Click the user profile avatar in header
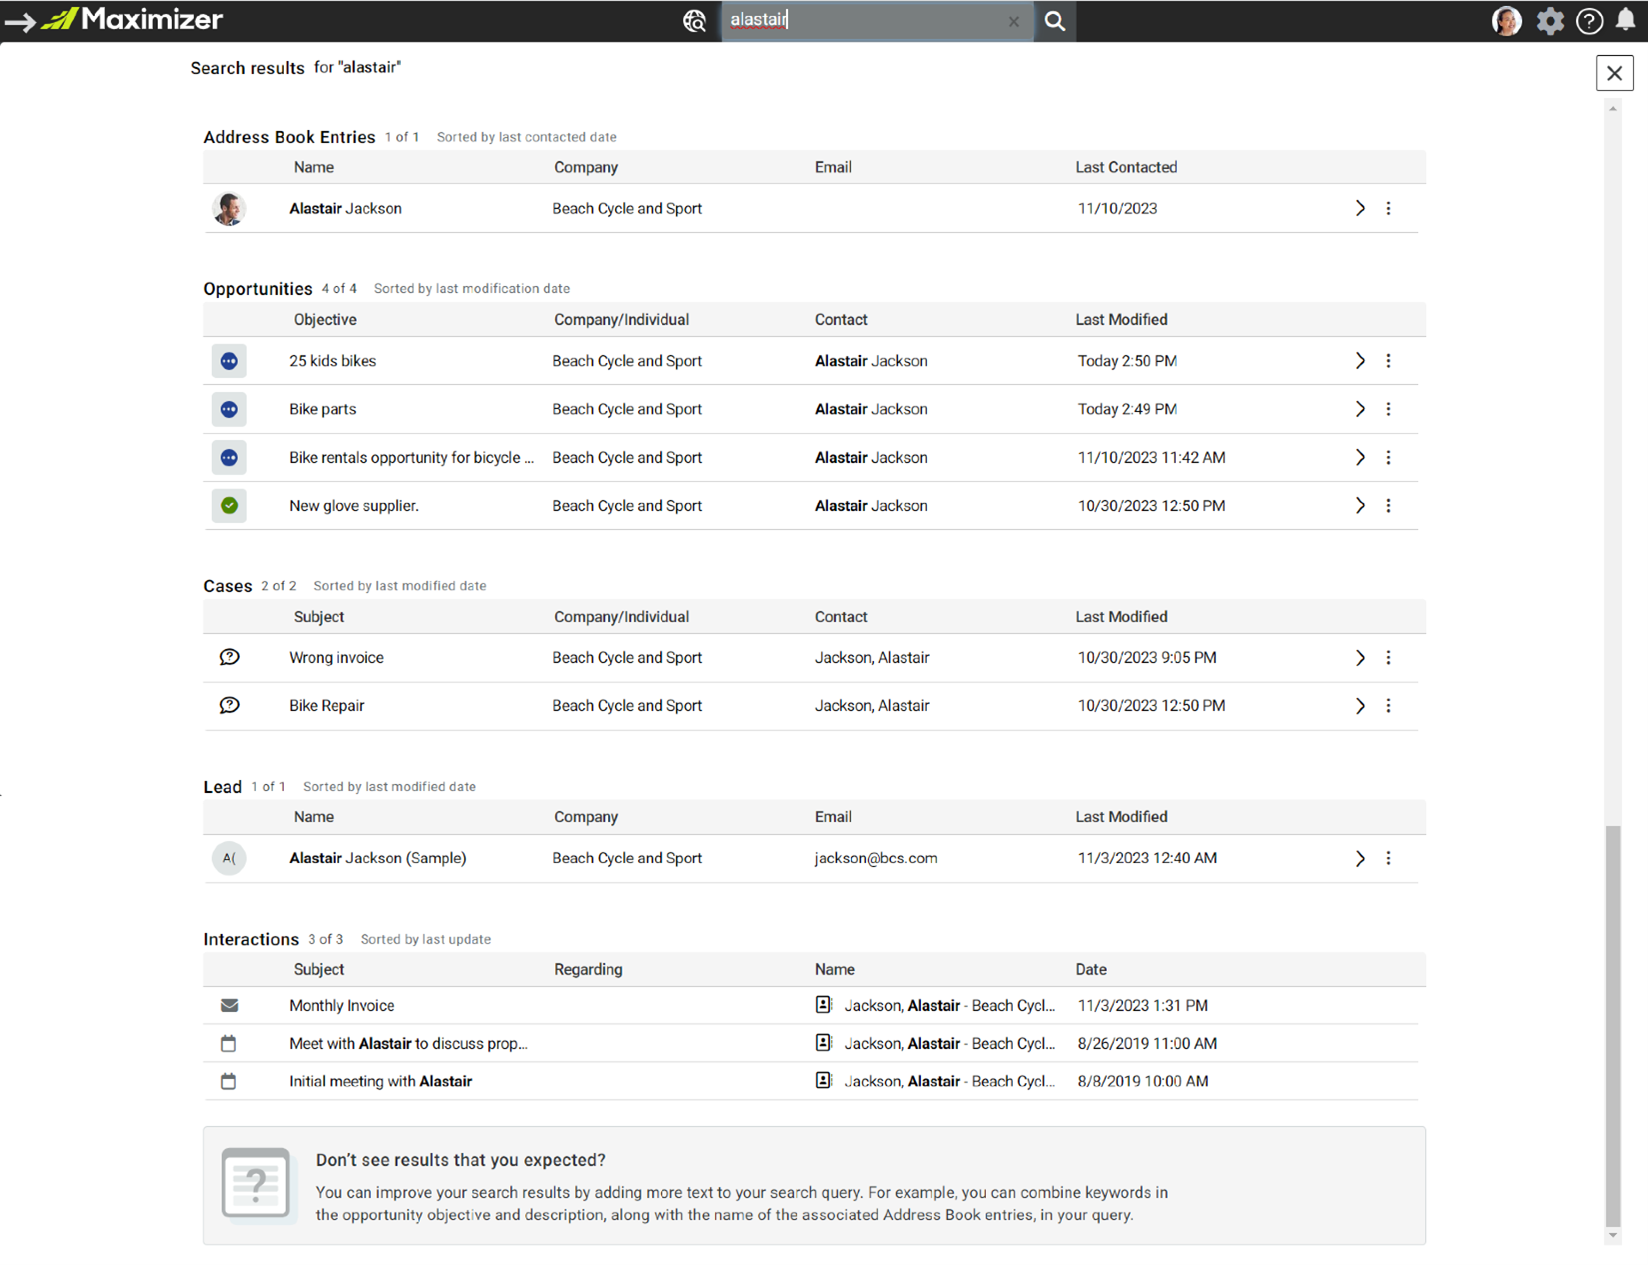 coord(1506,21)
